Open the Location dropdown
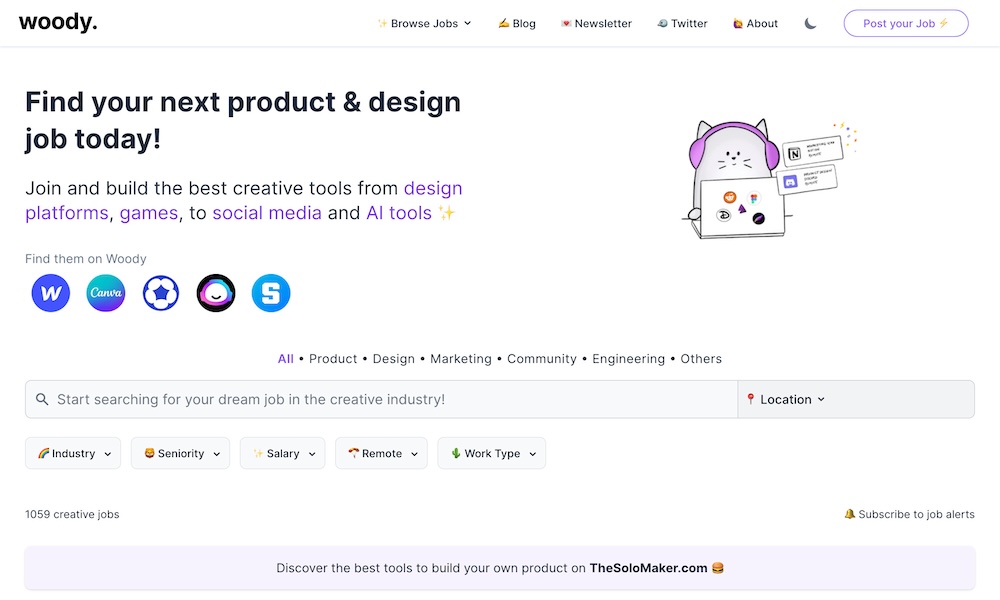Screen dimensions: 1000x600 point(786,399)
